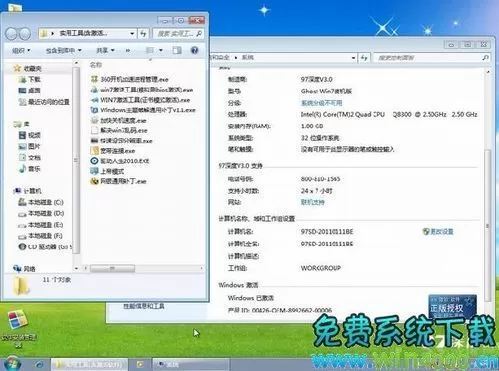Open 性能信息和工具 link
This screenshot has width=499, height=371.
(144, 306)
